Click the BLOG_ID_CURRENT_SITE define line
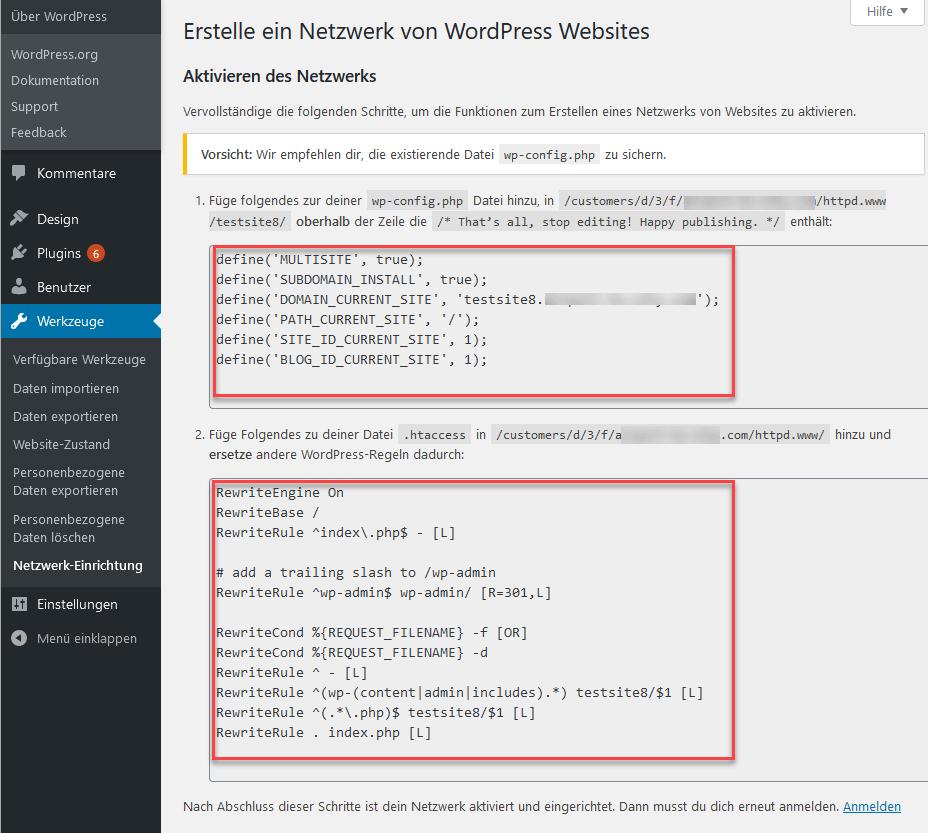 point(352,359)
